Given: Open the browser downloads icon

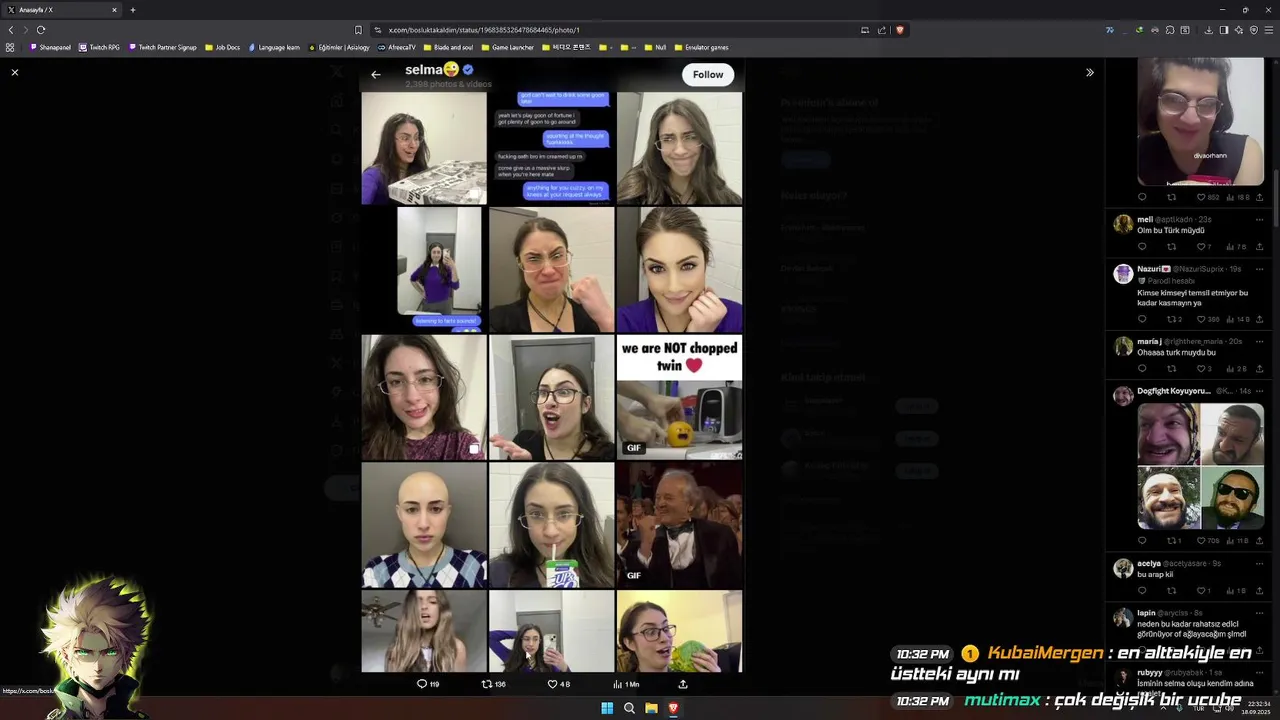Looking at the screenshot, I should click(x=1208, y=30).
